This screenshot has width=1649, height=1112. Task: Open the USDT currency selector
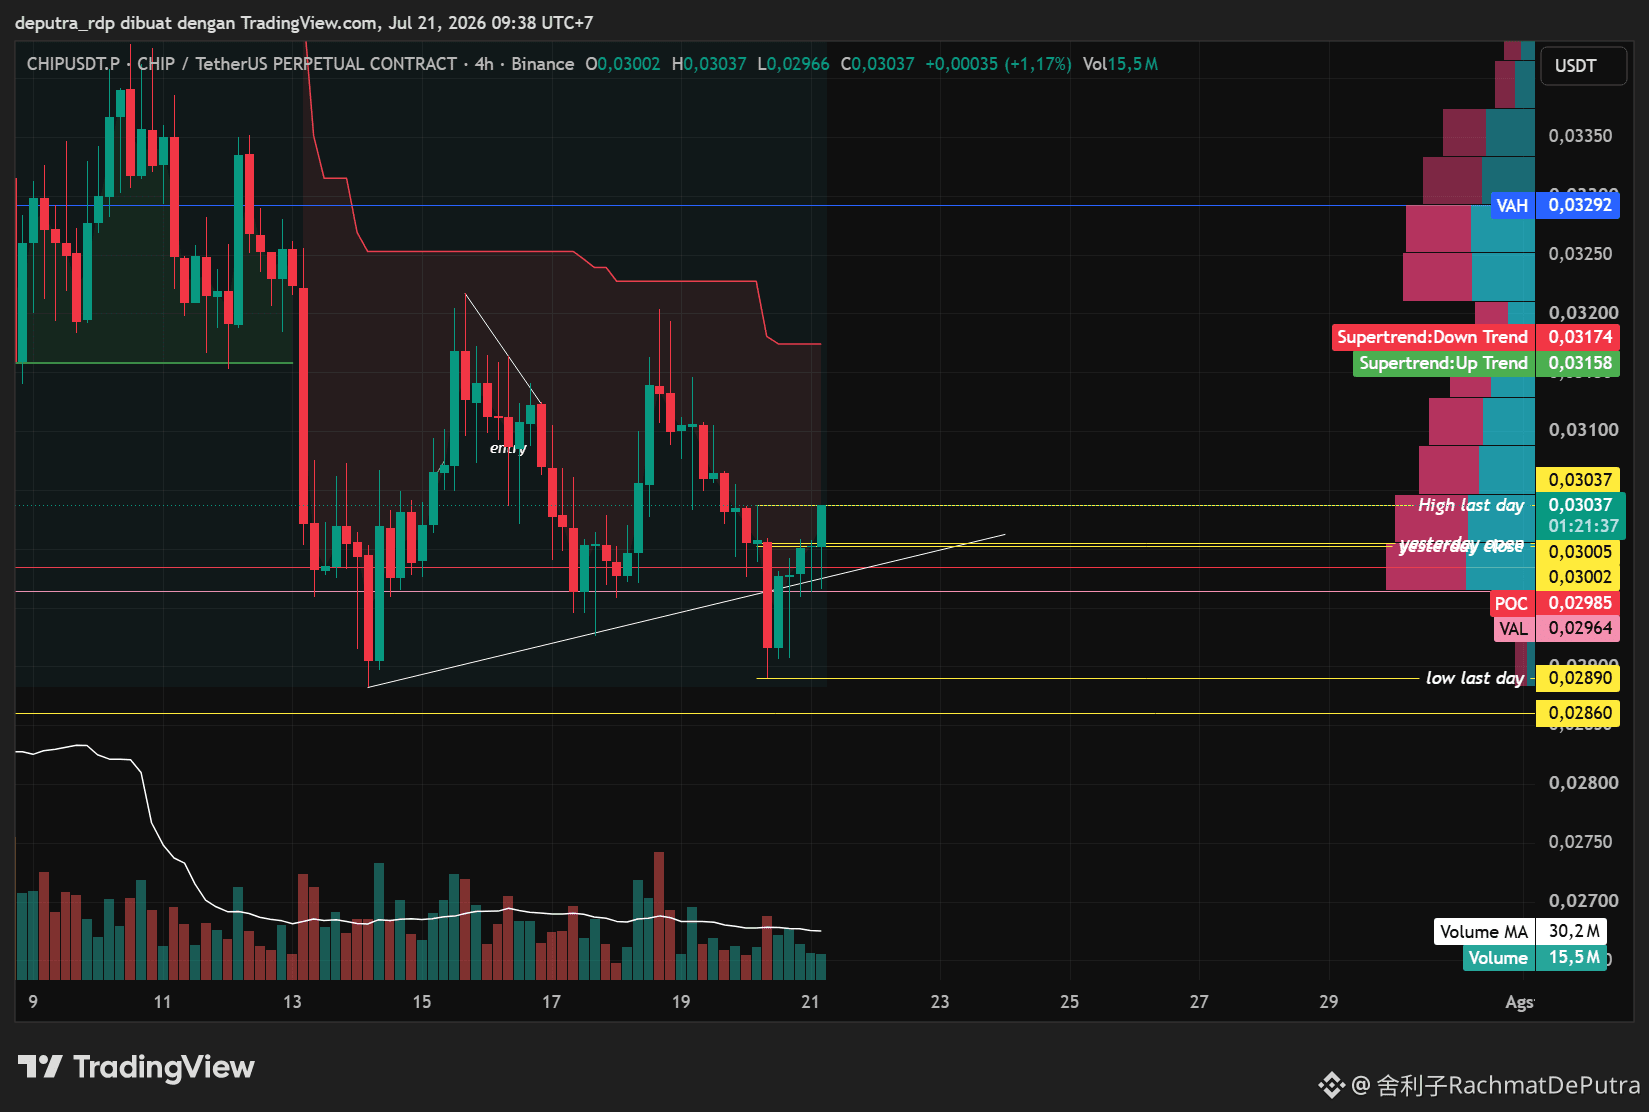point(1583,66)
